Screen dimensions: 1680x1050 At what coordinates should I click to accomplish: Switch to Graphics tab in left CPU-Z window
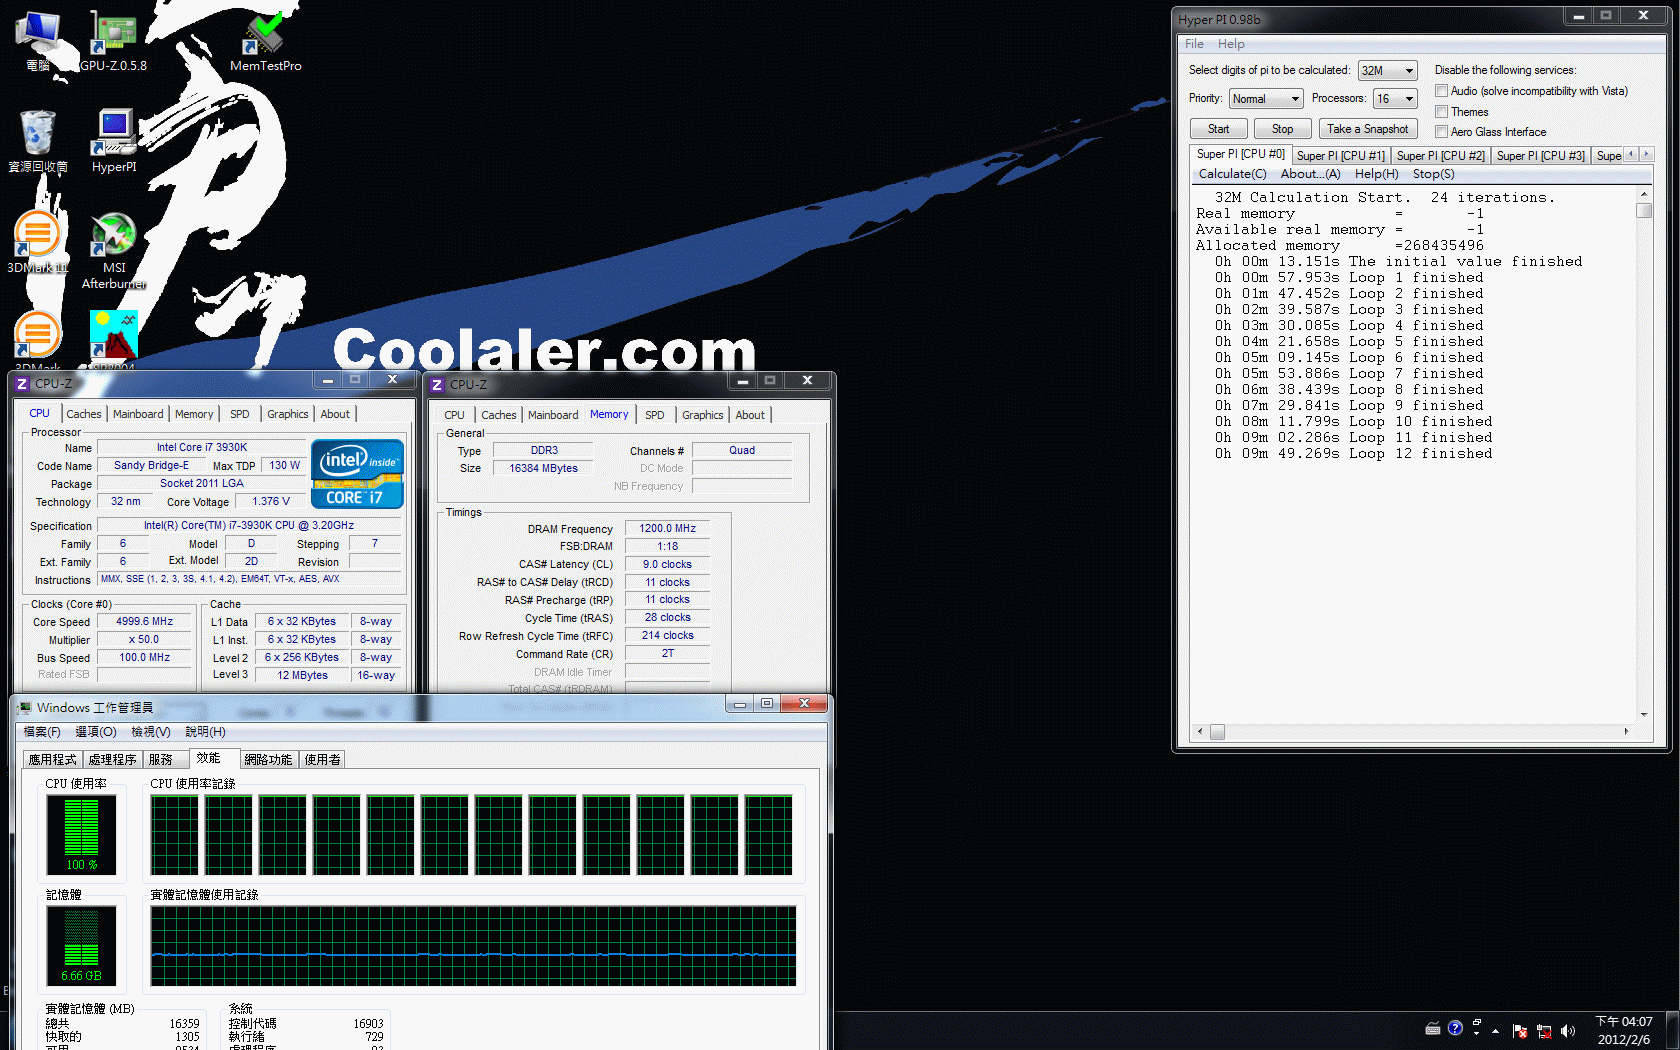click(x=288, y=414)
